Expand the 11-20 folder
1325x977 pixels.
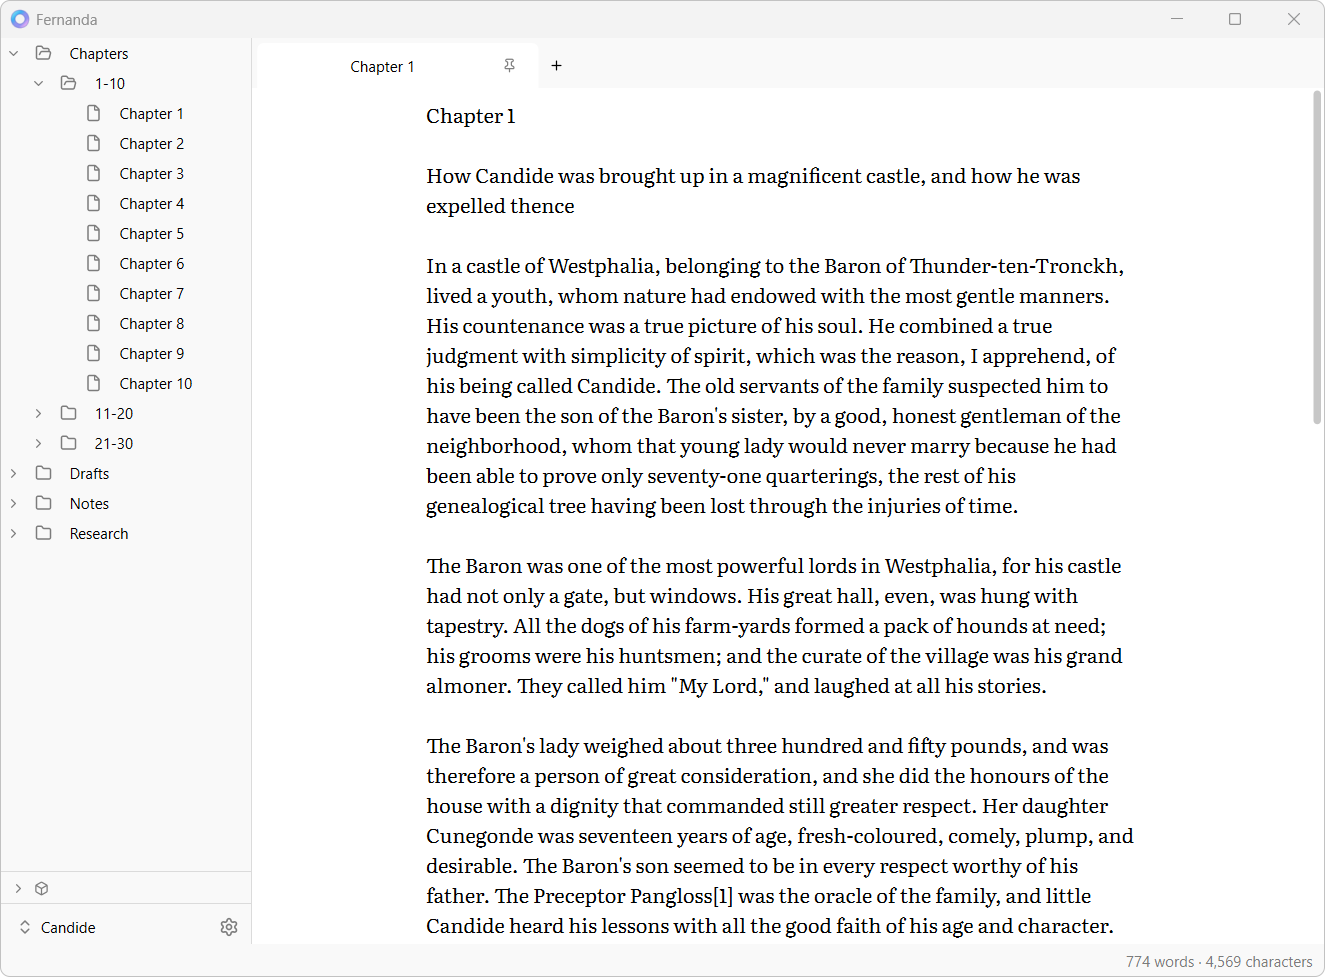click(39, 413)
